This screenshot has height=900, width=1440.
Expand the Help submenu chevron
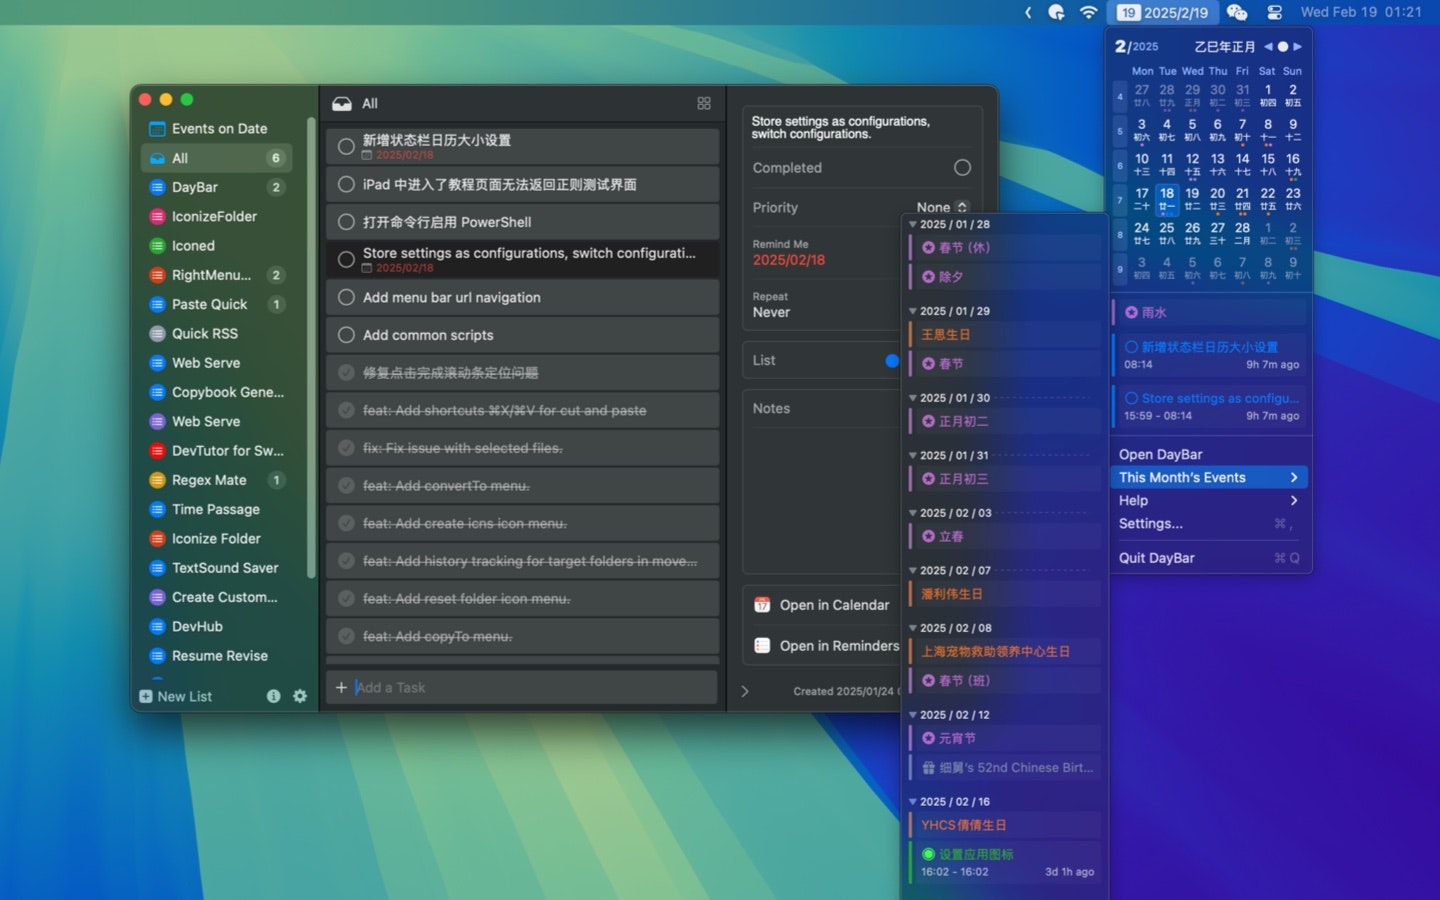[x=1294, y=500]
